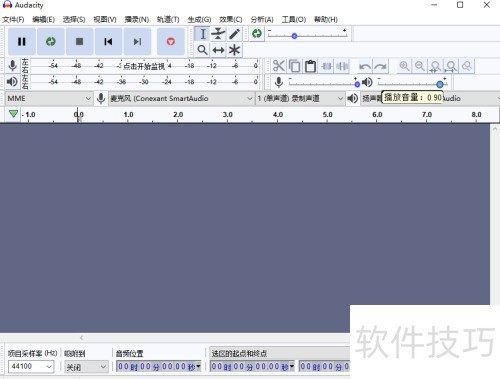Click the Cut scissors icon
This screenshot has height=379, width=500.
tap(279, 66)
